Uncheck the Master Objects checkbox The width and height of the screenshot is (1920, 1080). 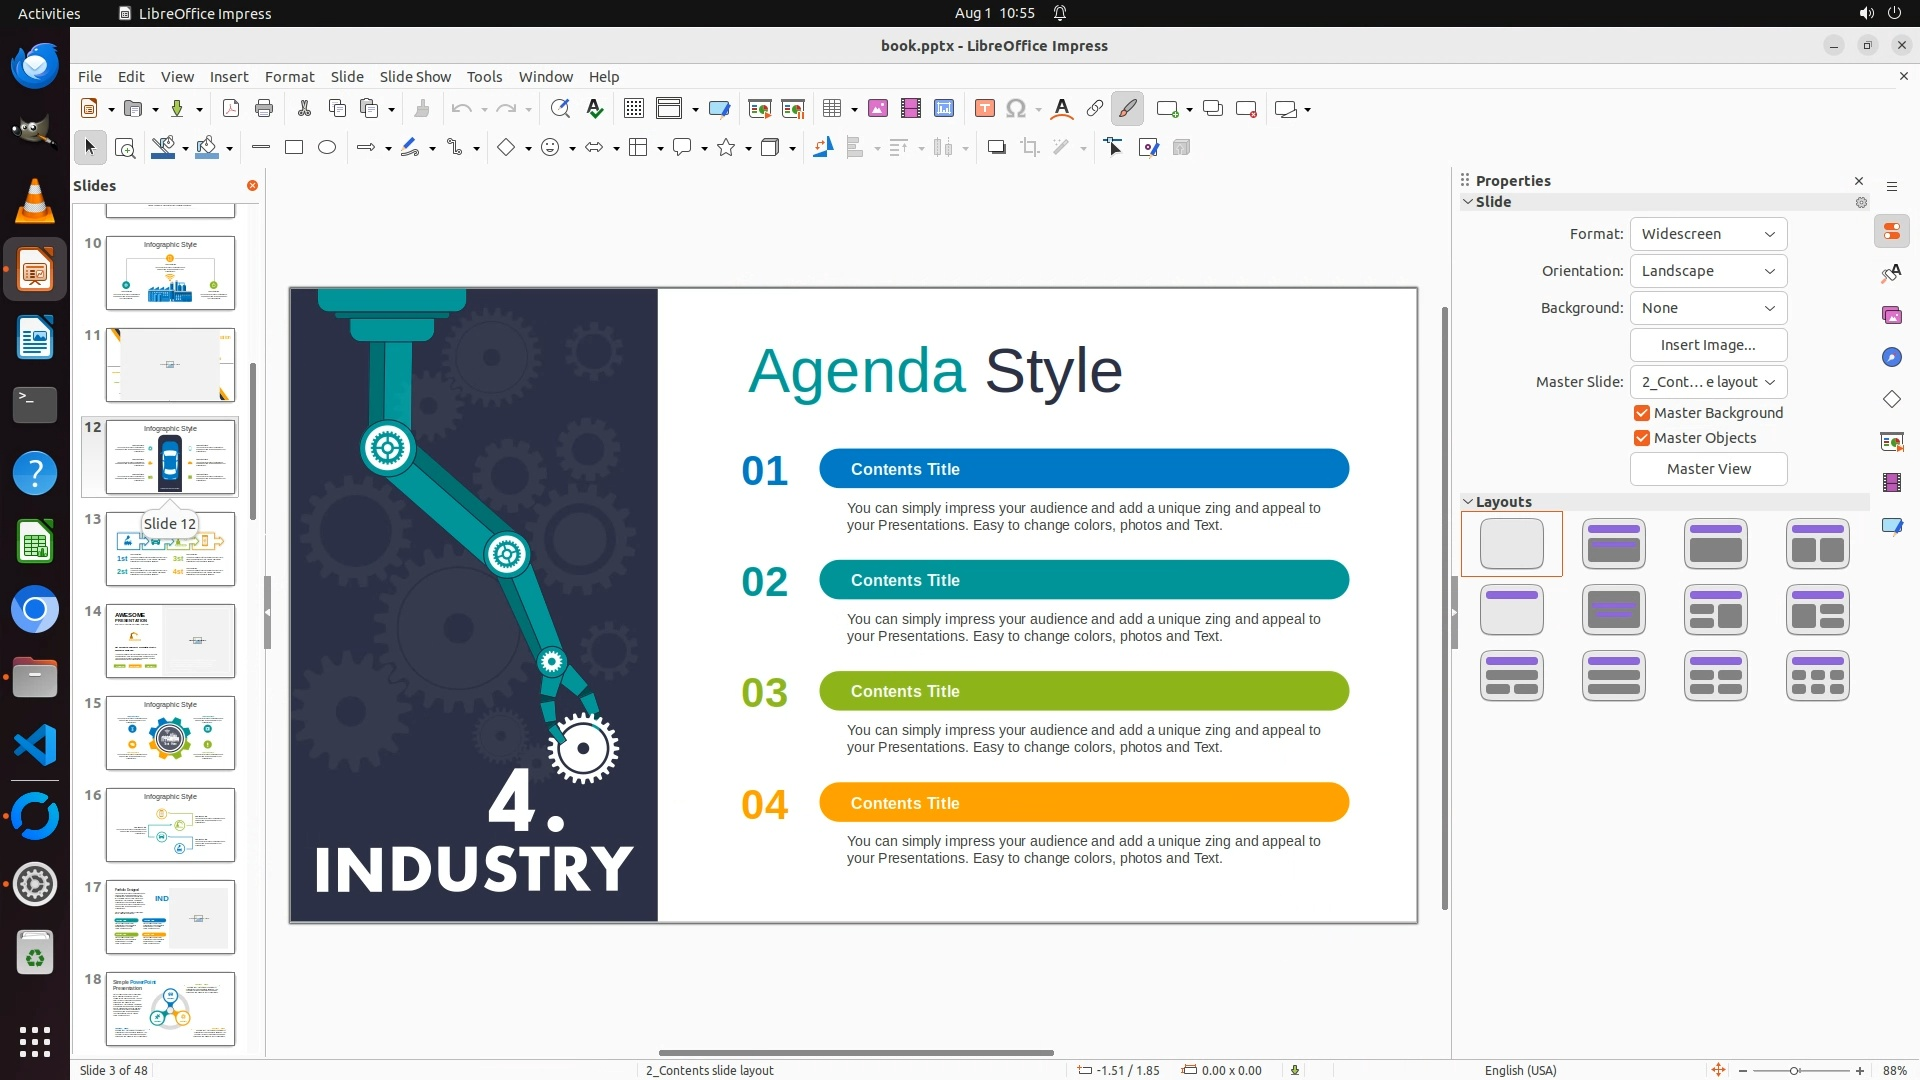click(1642, 438)
